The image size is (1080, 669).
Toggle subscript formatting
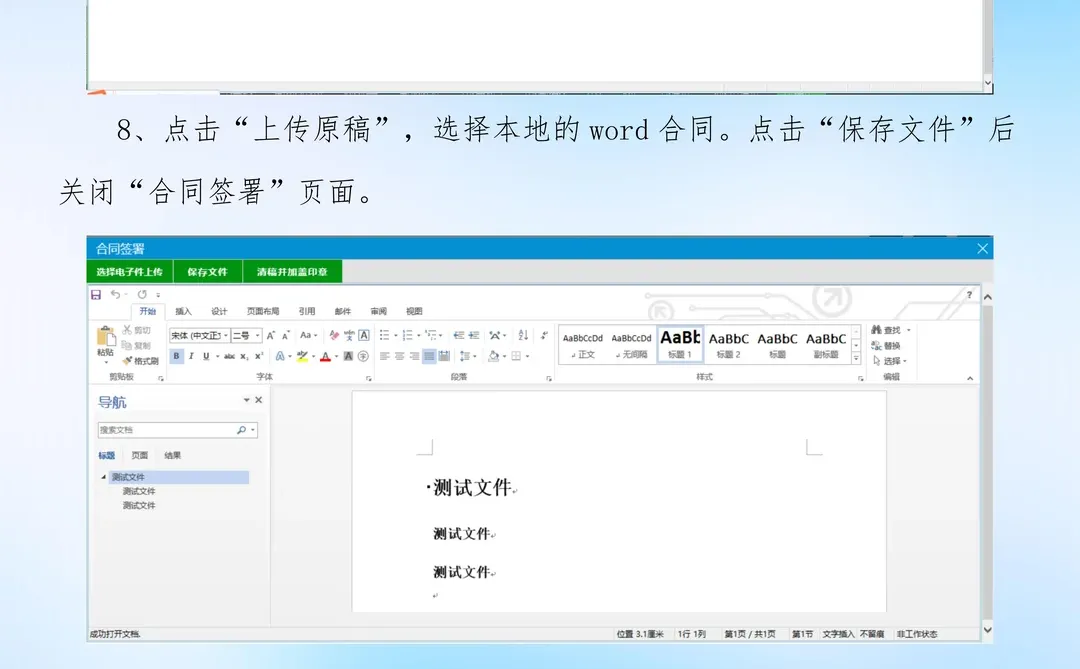[243, 355]
